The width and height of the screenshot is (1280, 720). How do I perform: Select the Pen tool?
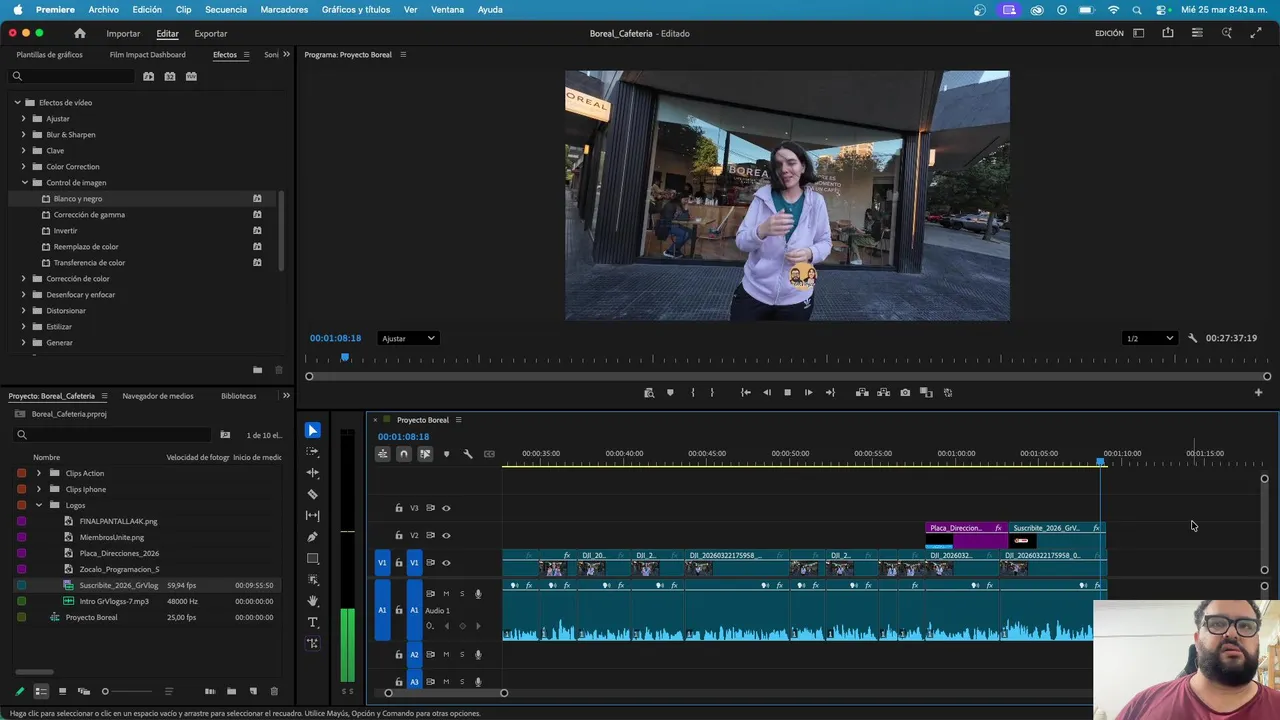click(x=313, y=537)
